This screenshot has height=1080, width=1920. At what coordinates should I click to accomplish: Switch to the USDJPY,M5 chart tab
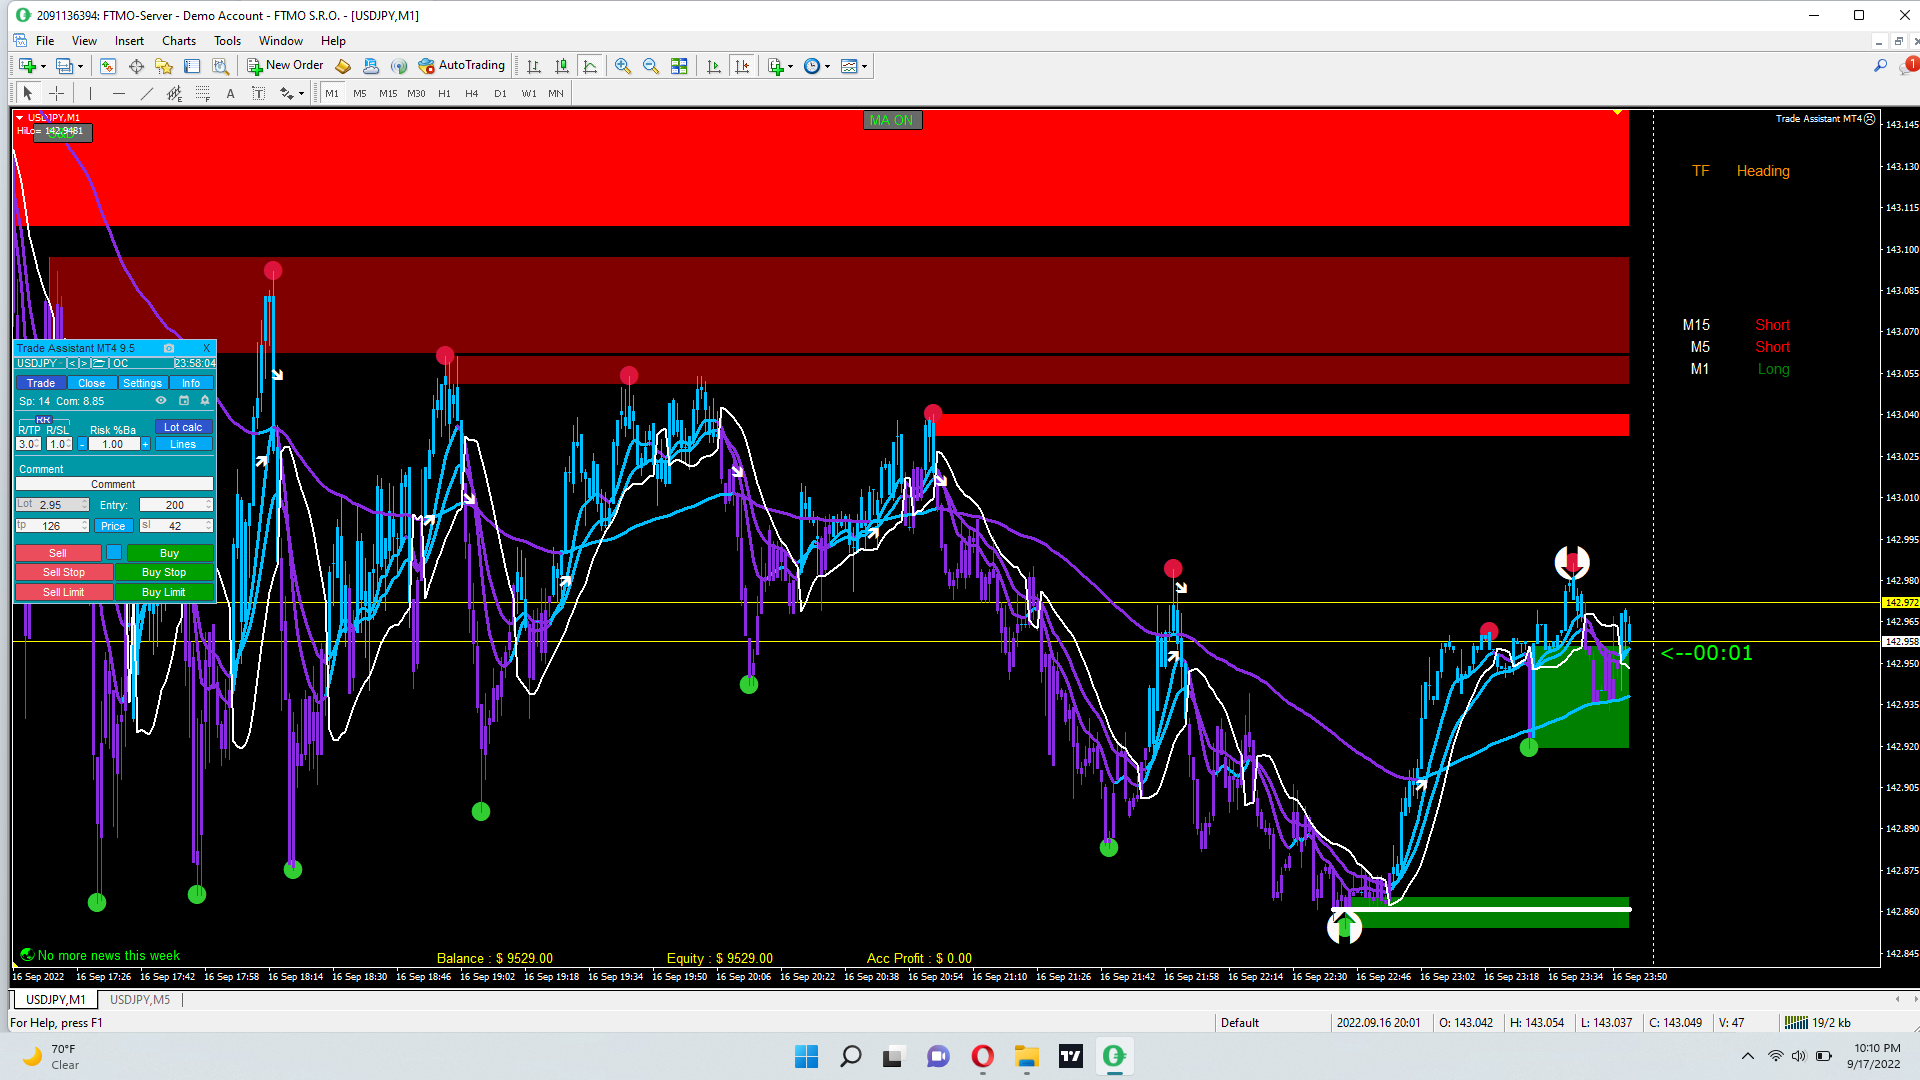click(140, 999)
